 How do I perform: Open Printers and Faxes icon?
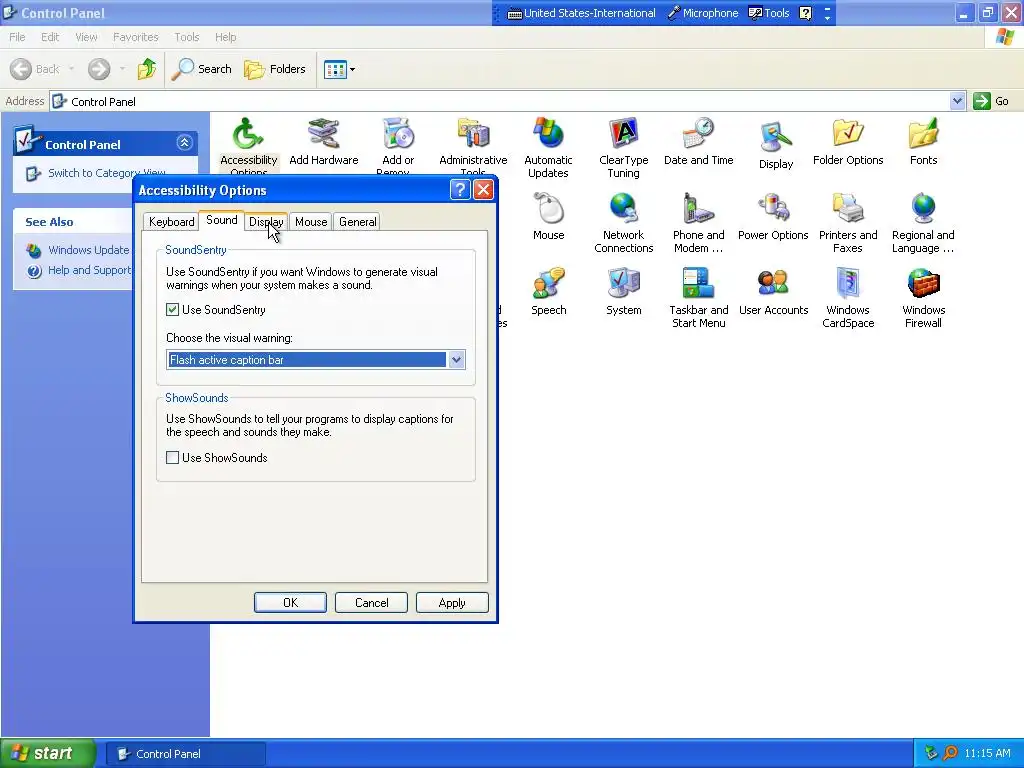(848, 223)
